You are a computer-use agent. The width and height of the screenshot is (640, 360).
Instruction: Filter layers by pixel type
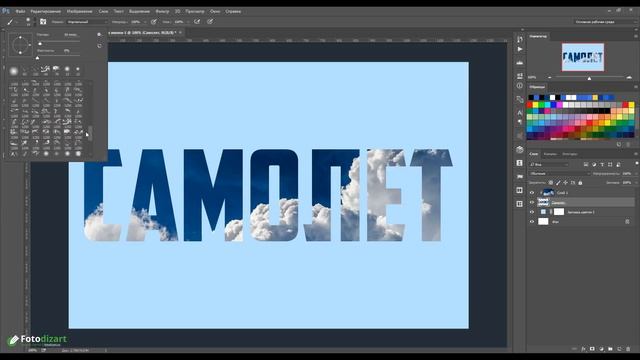click(586, 164)
